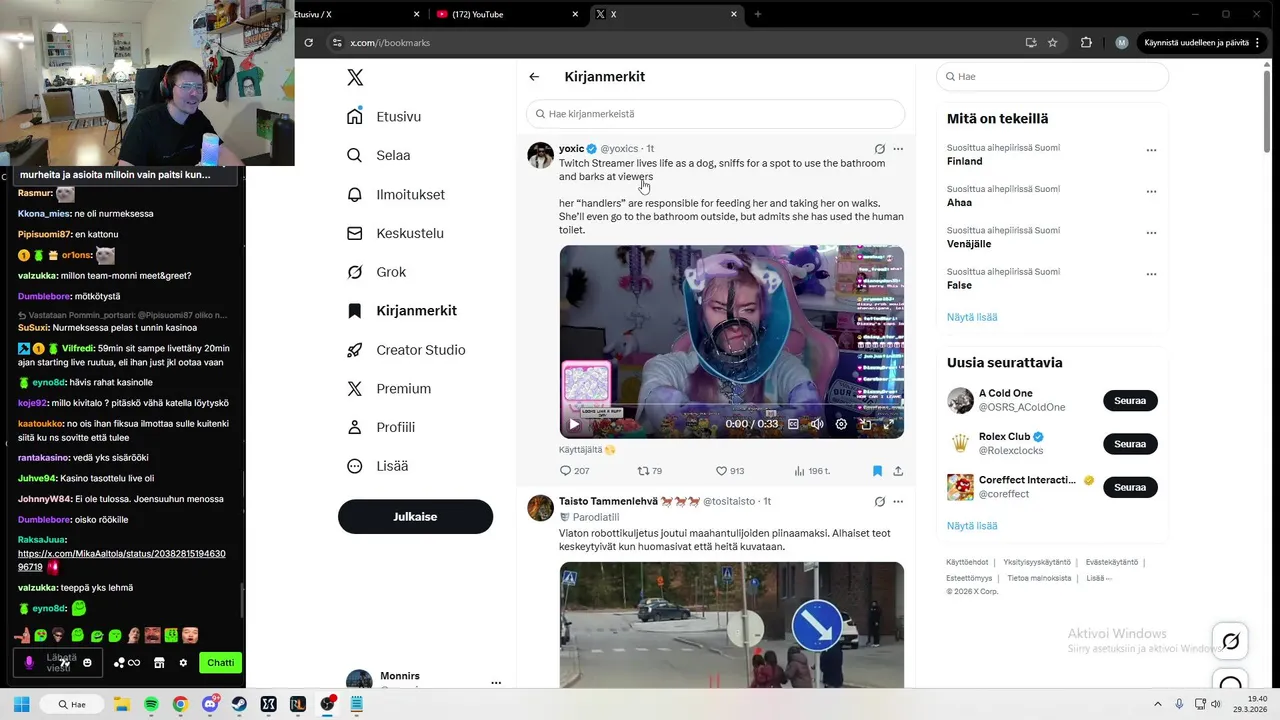Toggle captions on the video
The image size is (1280, 720).
[x=793, y=424]
